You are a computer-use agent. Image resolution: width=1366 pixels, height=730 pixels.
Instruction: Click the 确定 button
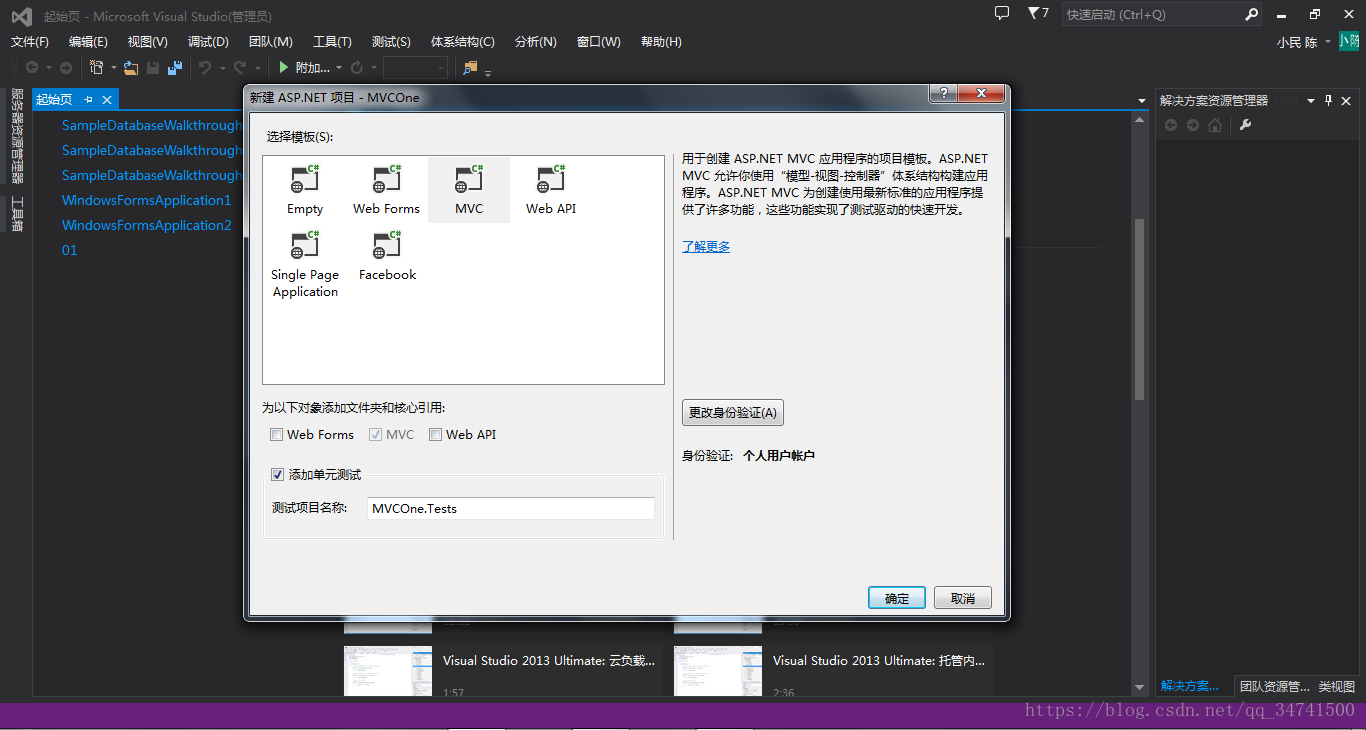pyautogui.click(x=897, y=598)
